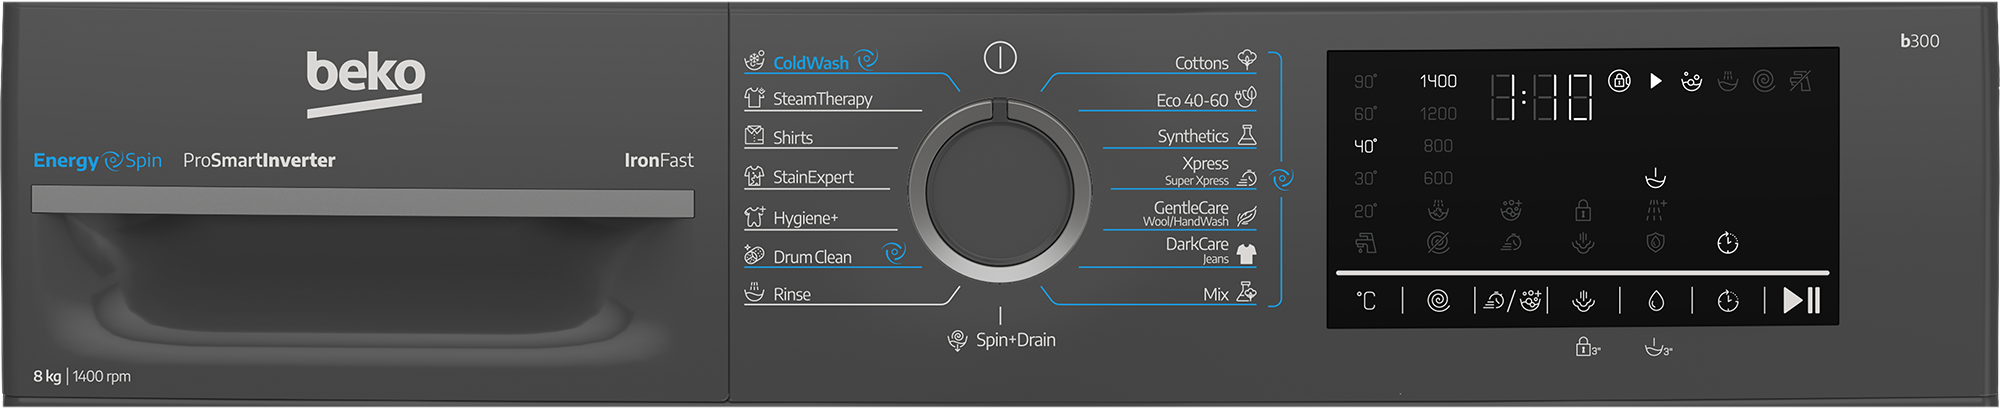Select the Synthetics programme label

click(x=1193, y=136)
